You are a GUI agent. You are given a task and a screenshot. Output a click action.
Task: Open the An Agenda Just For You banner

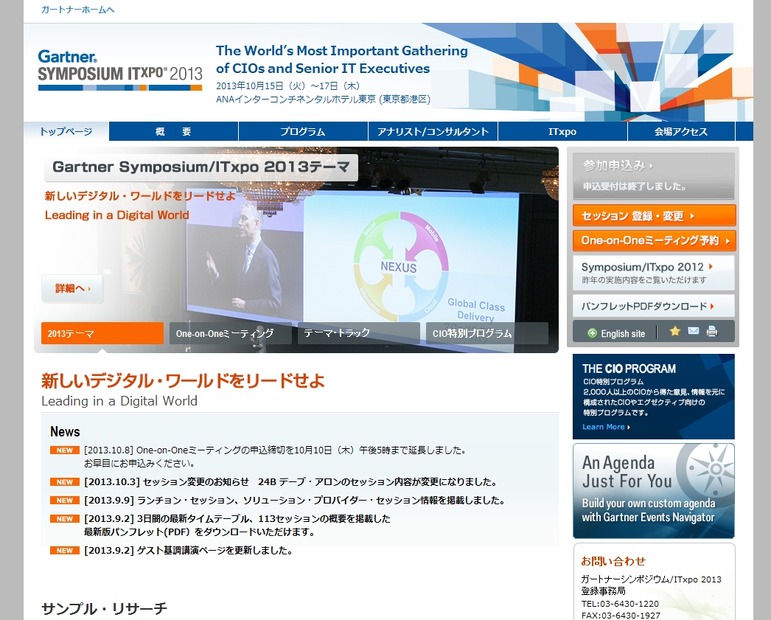[x=653, y=491]
